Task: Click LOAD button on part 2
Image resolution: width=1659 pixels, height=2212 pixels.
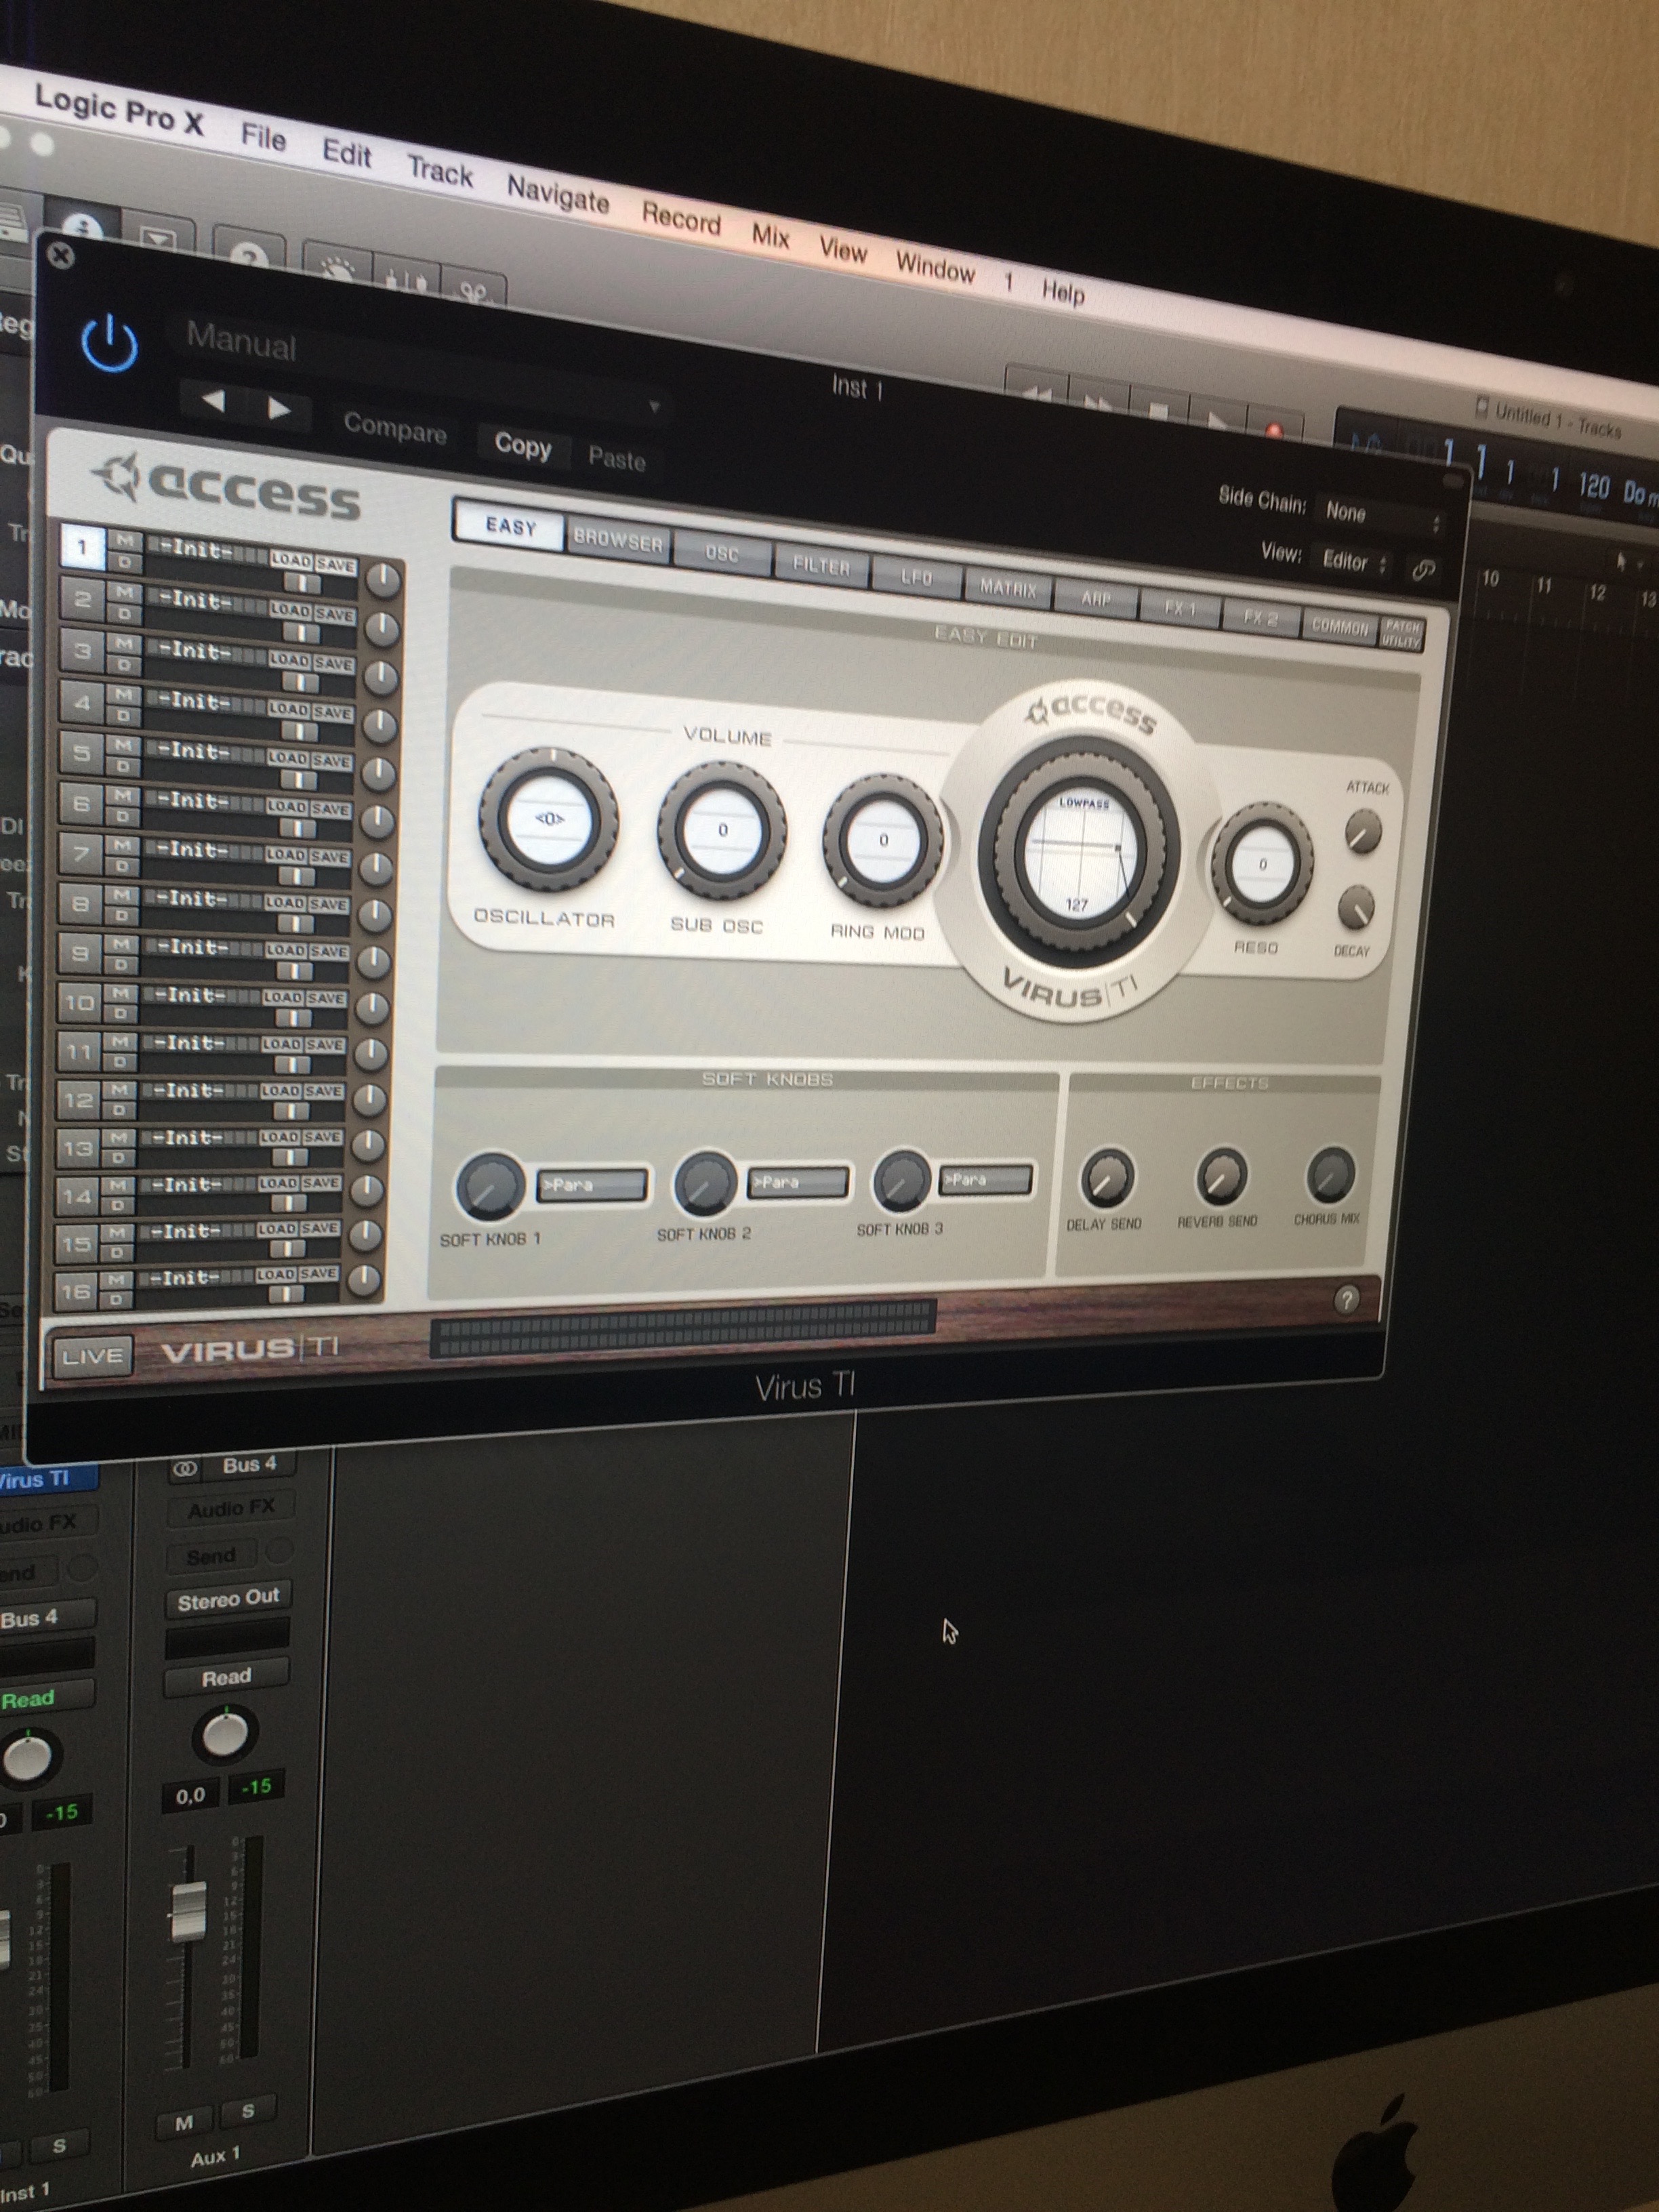Action: coord(290,610)
